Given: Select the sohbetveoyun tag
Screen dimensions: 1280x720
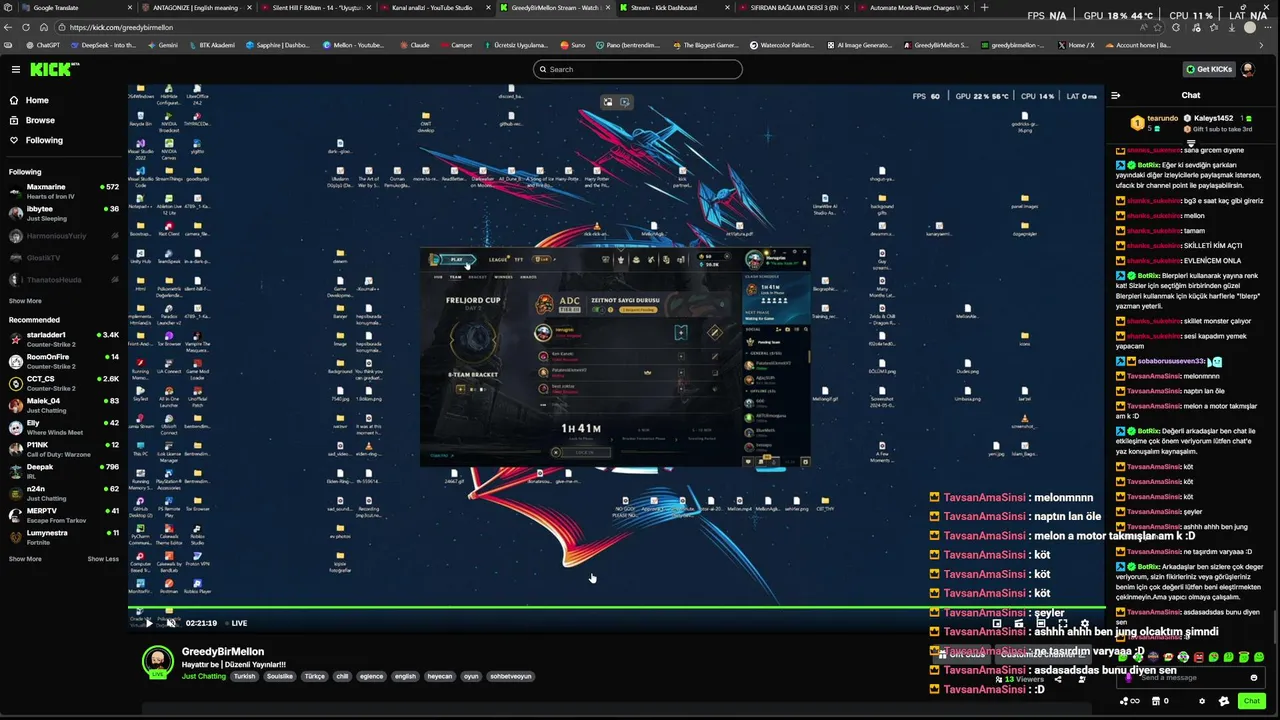Looking at the screenshot, I should click(x=511, y=676).
